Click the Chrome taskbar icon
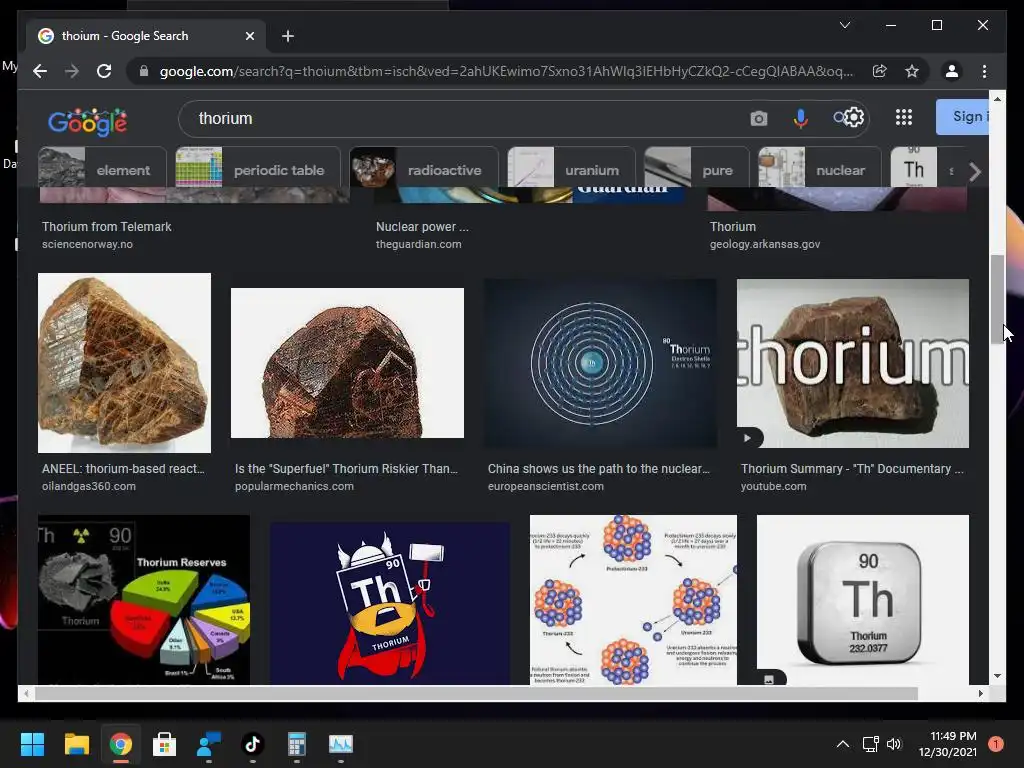The image size is (1024, 768). tap(121, 744)
